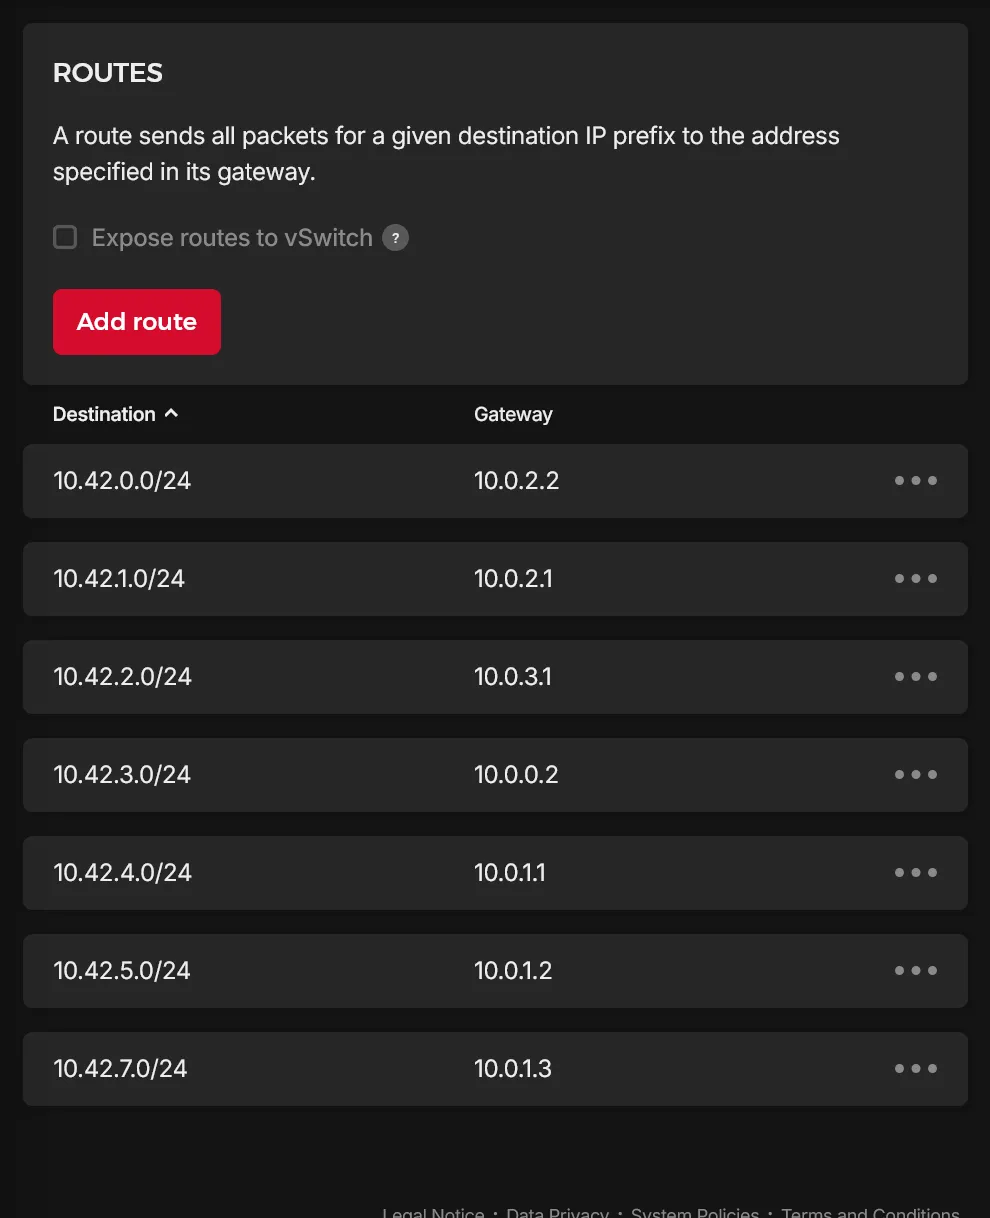
Task: Click the Add route button
Action: [x=137, y=322]
